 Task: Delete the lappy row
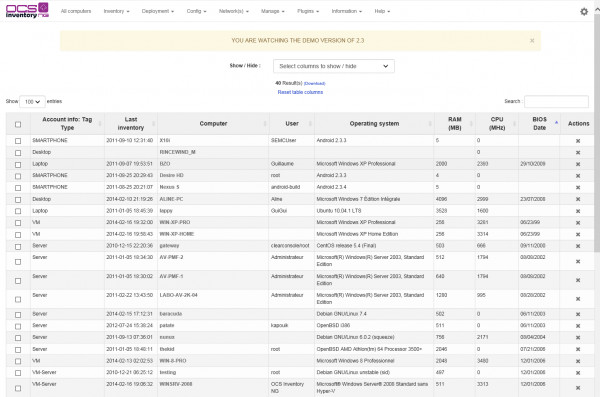pos(578,211)
